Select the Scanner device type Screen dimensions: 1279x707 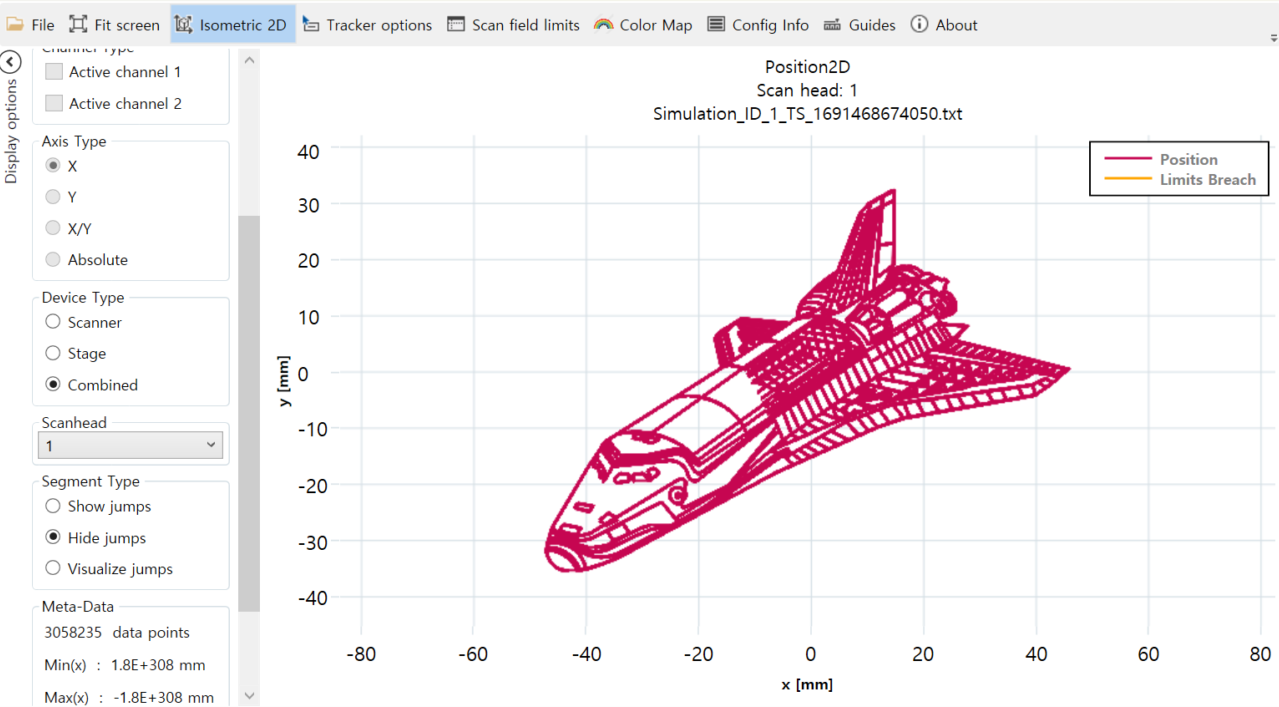click(x=54, y=322)
